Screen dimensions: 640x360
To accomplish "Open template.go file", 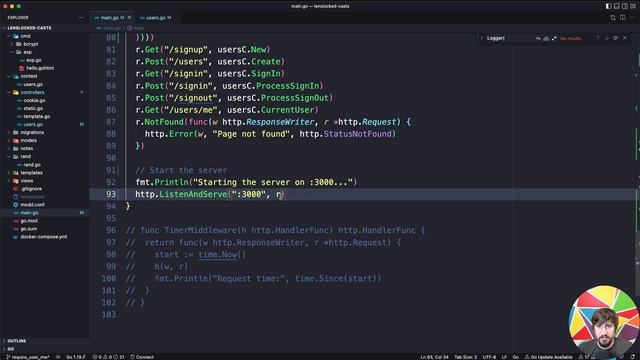I will coord(44,116).
